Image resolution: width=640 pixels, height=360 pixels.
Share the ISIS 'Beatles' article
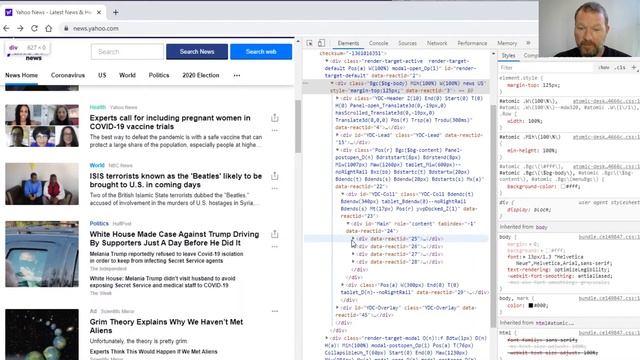[x=275, y=176]
